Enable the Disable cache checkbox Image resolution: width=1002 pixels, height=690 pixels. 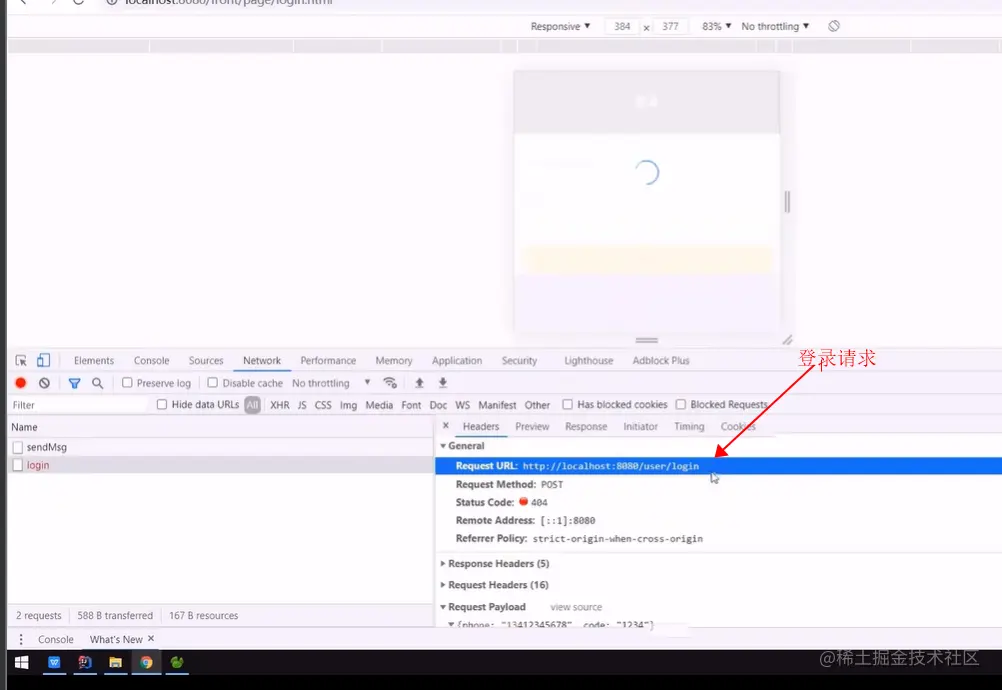pos(213,383)
